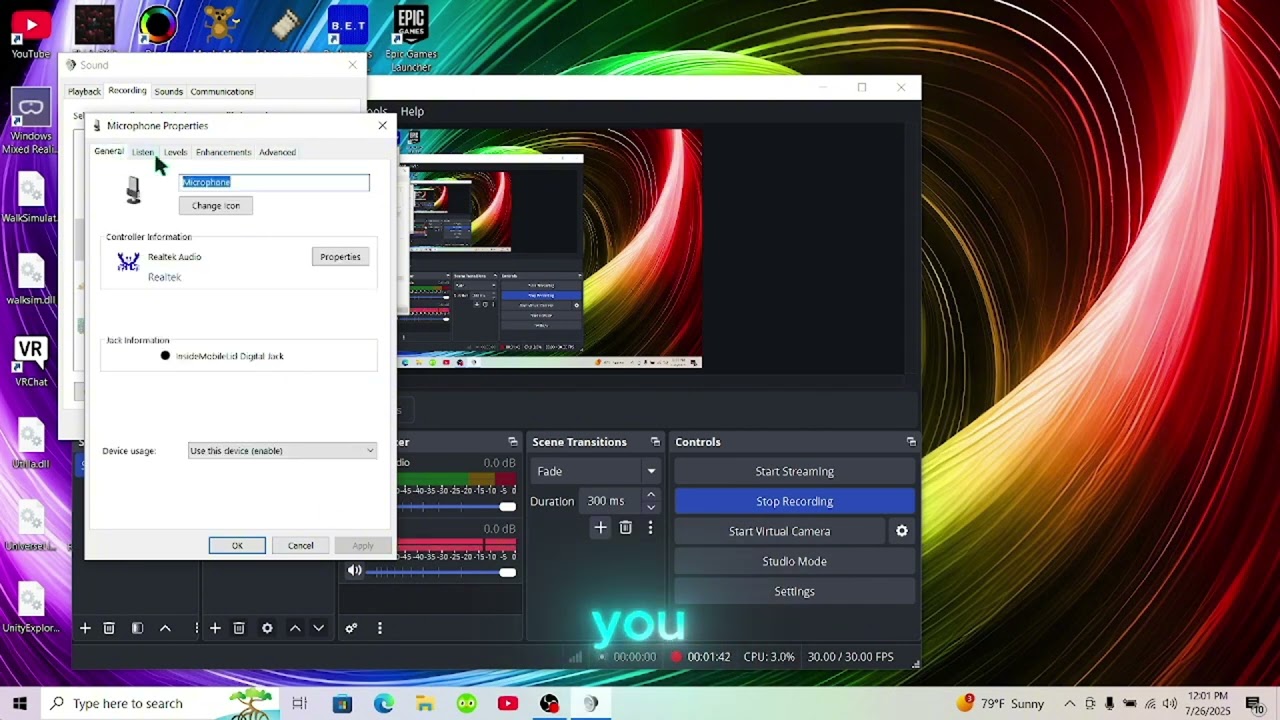The image size is (1280, 720).
Task: Open Realtek Audio Properties button
Action: pos(340,257)
